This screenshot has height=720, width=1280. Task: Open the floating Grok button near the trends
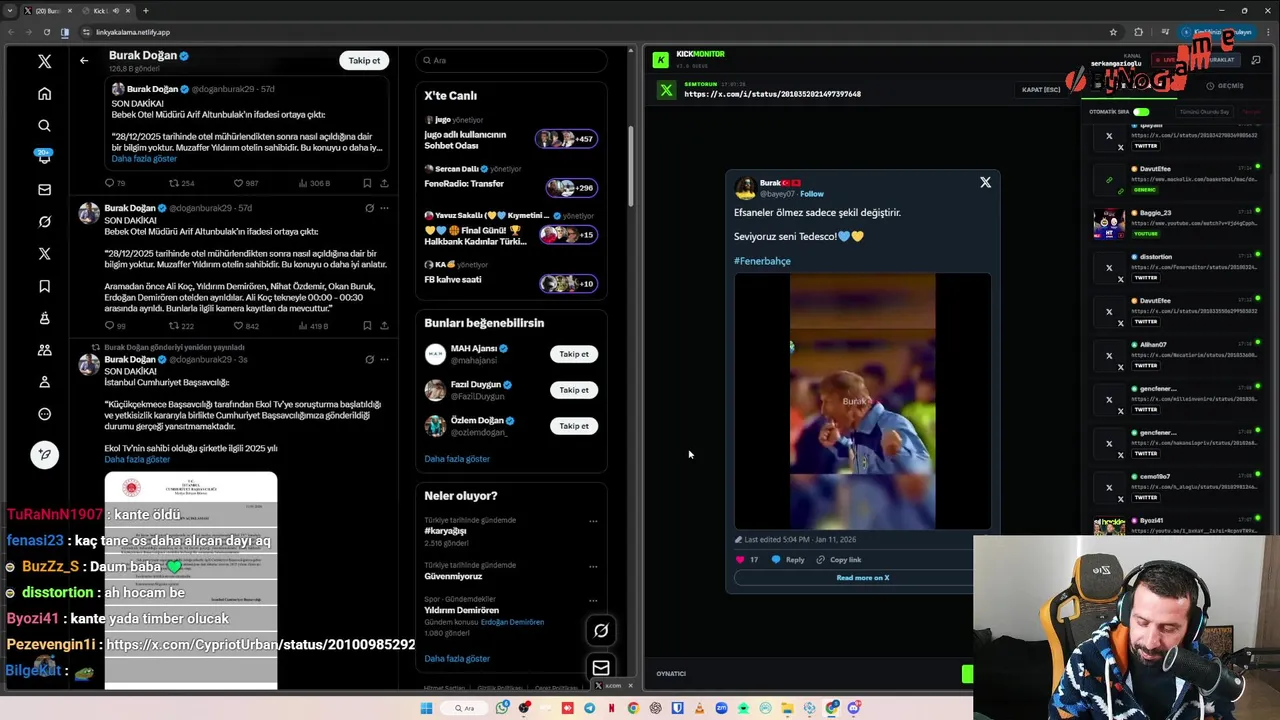[601, 631]
